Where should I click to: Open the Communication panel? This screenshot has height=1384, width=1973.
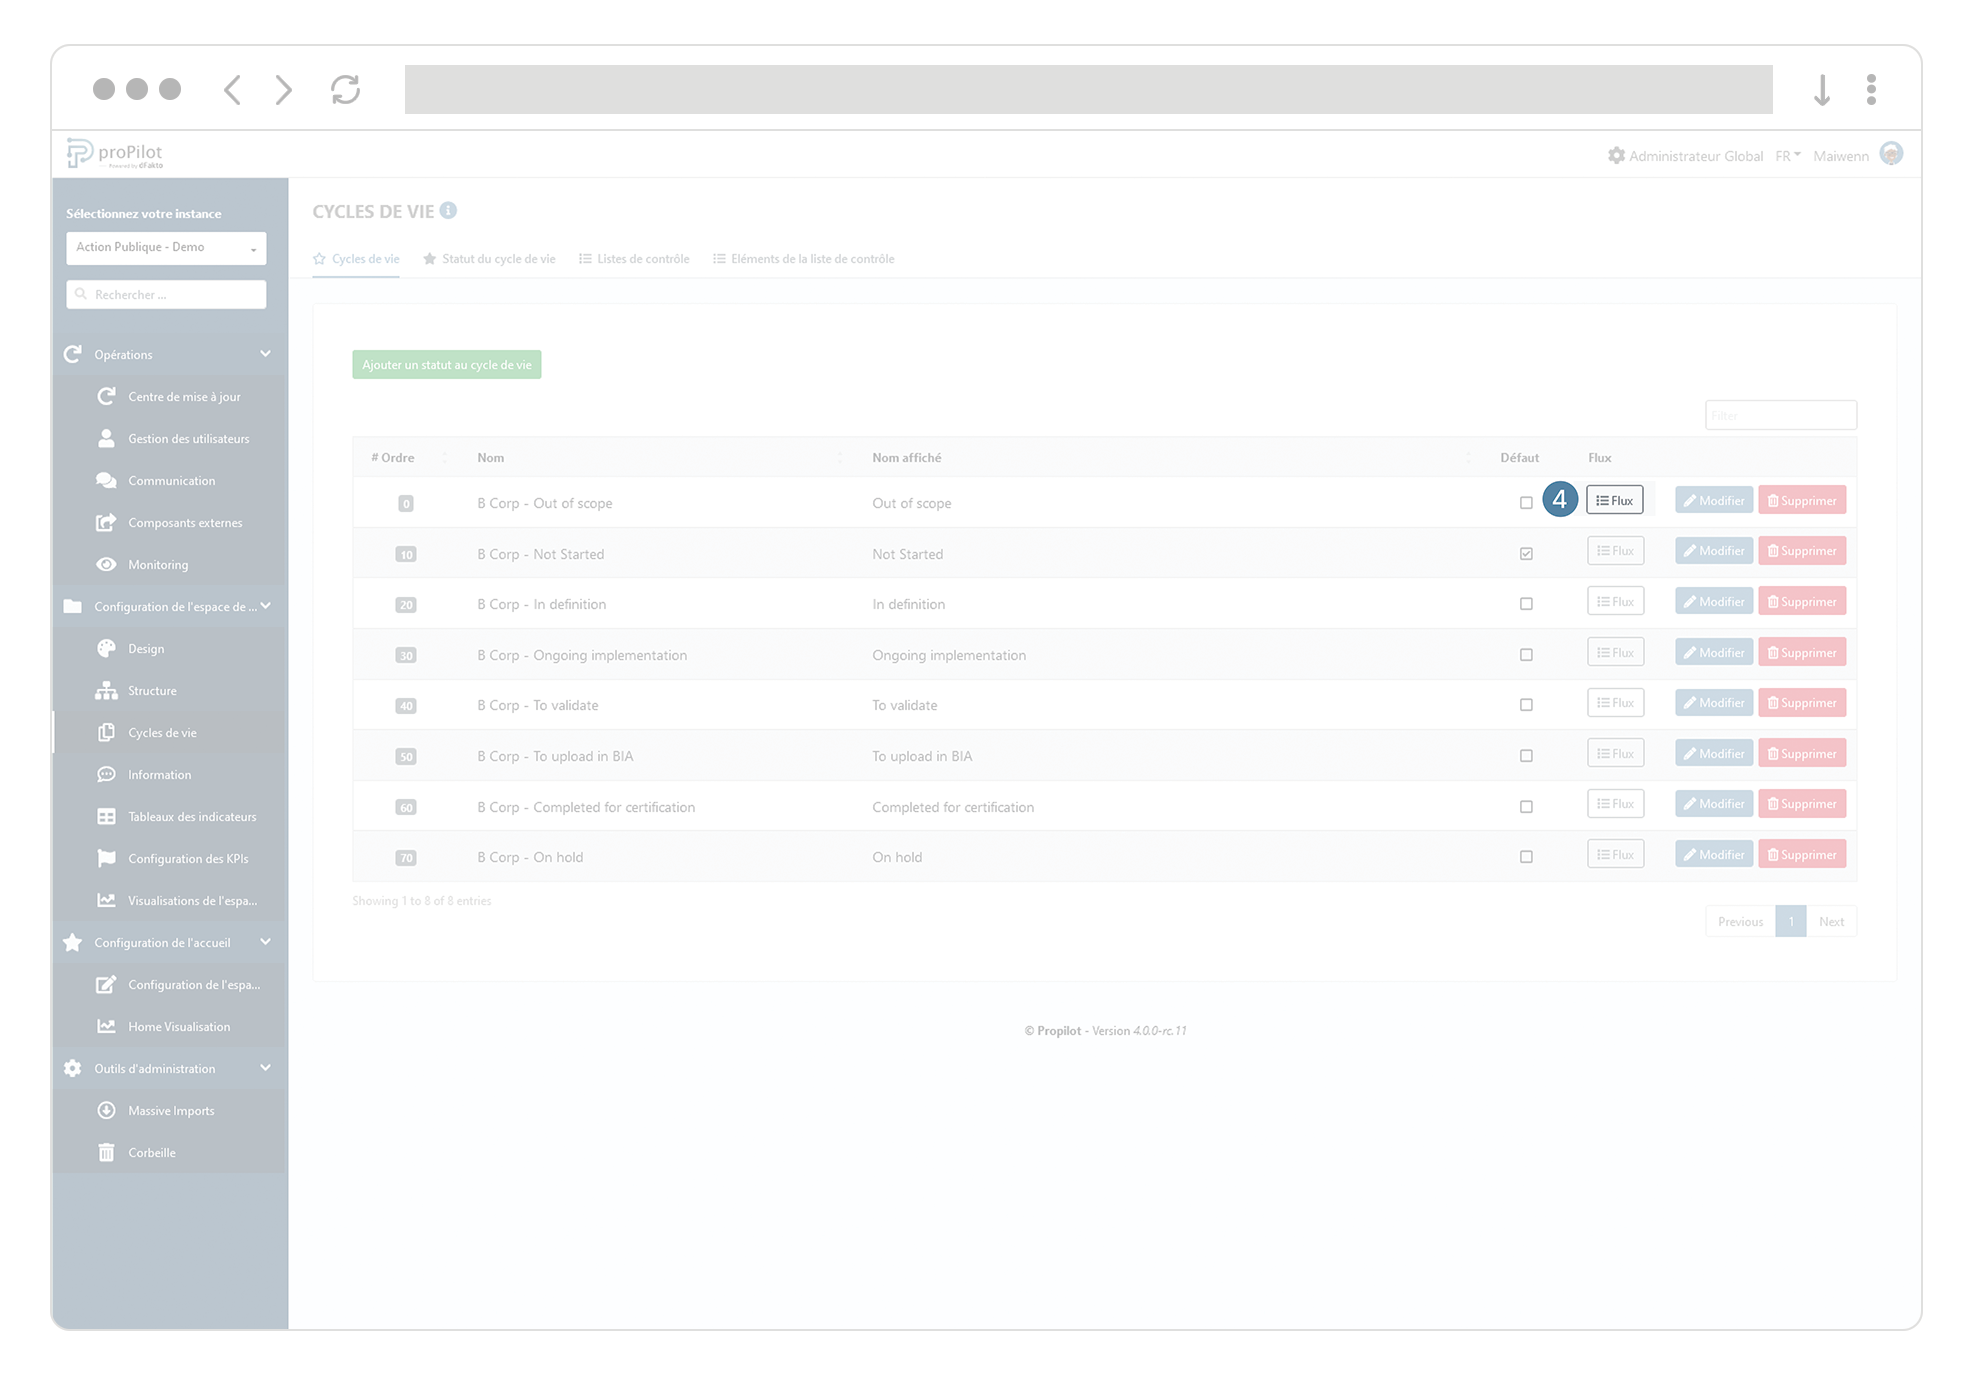171,480
